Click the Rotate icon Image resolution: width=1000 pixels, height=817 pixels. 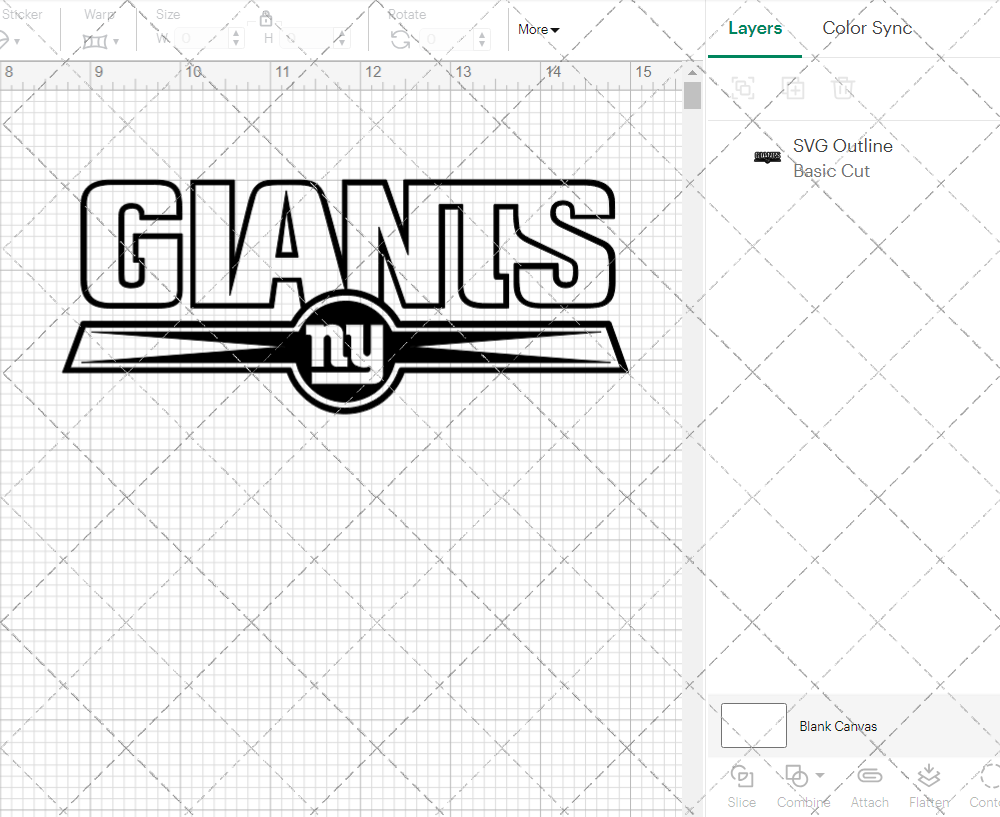coord(401,40)
